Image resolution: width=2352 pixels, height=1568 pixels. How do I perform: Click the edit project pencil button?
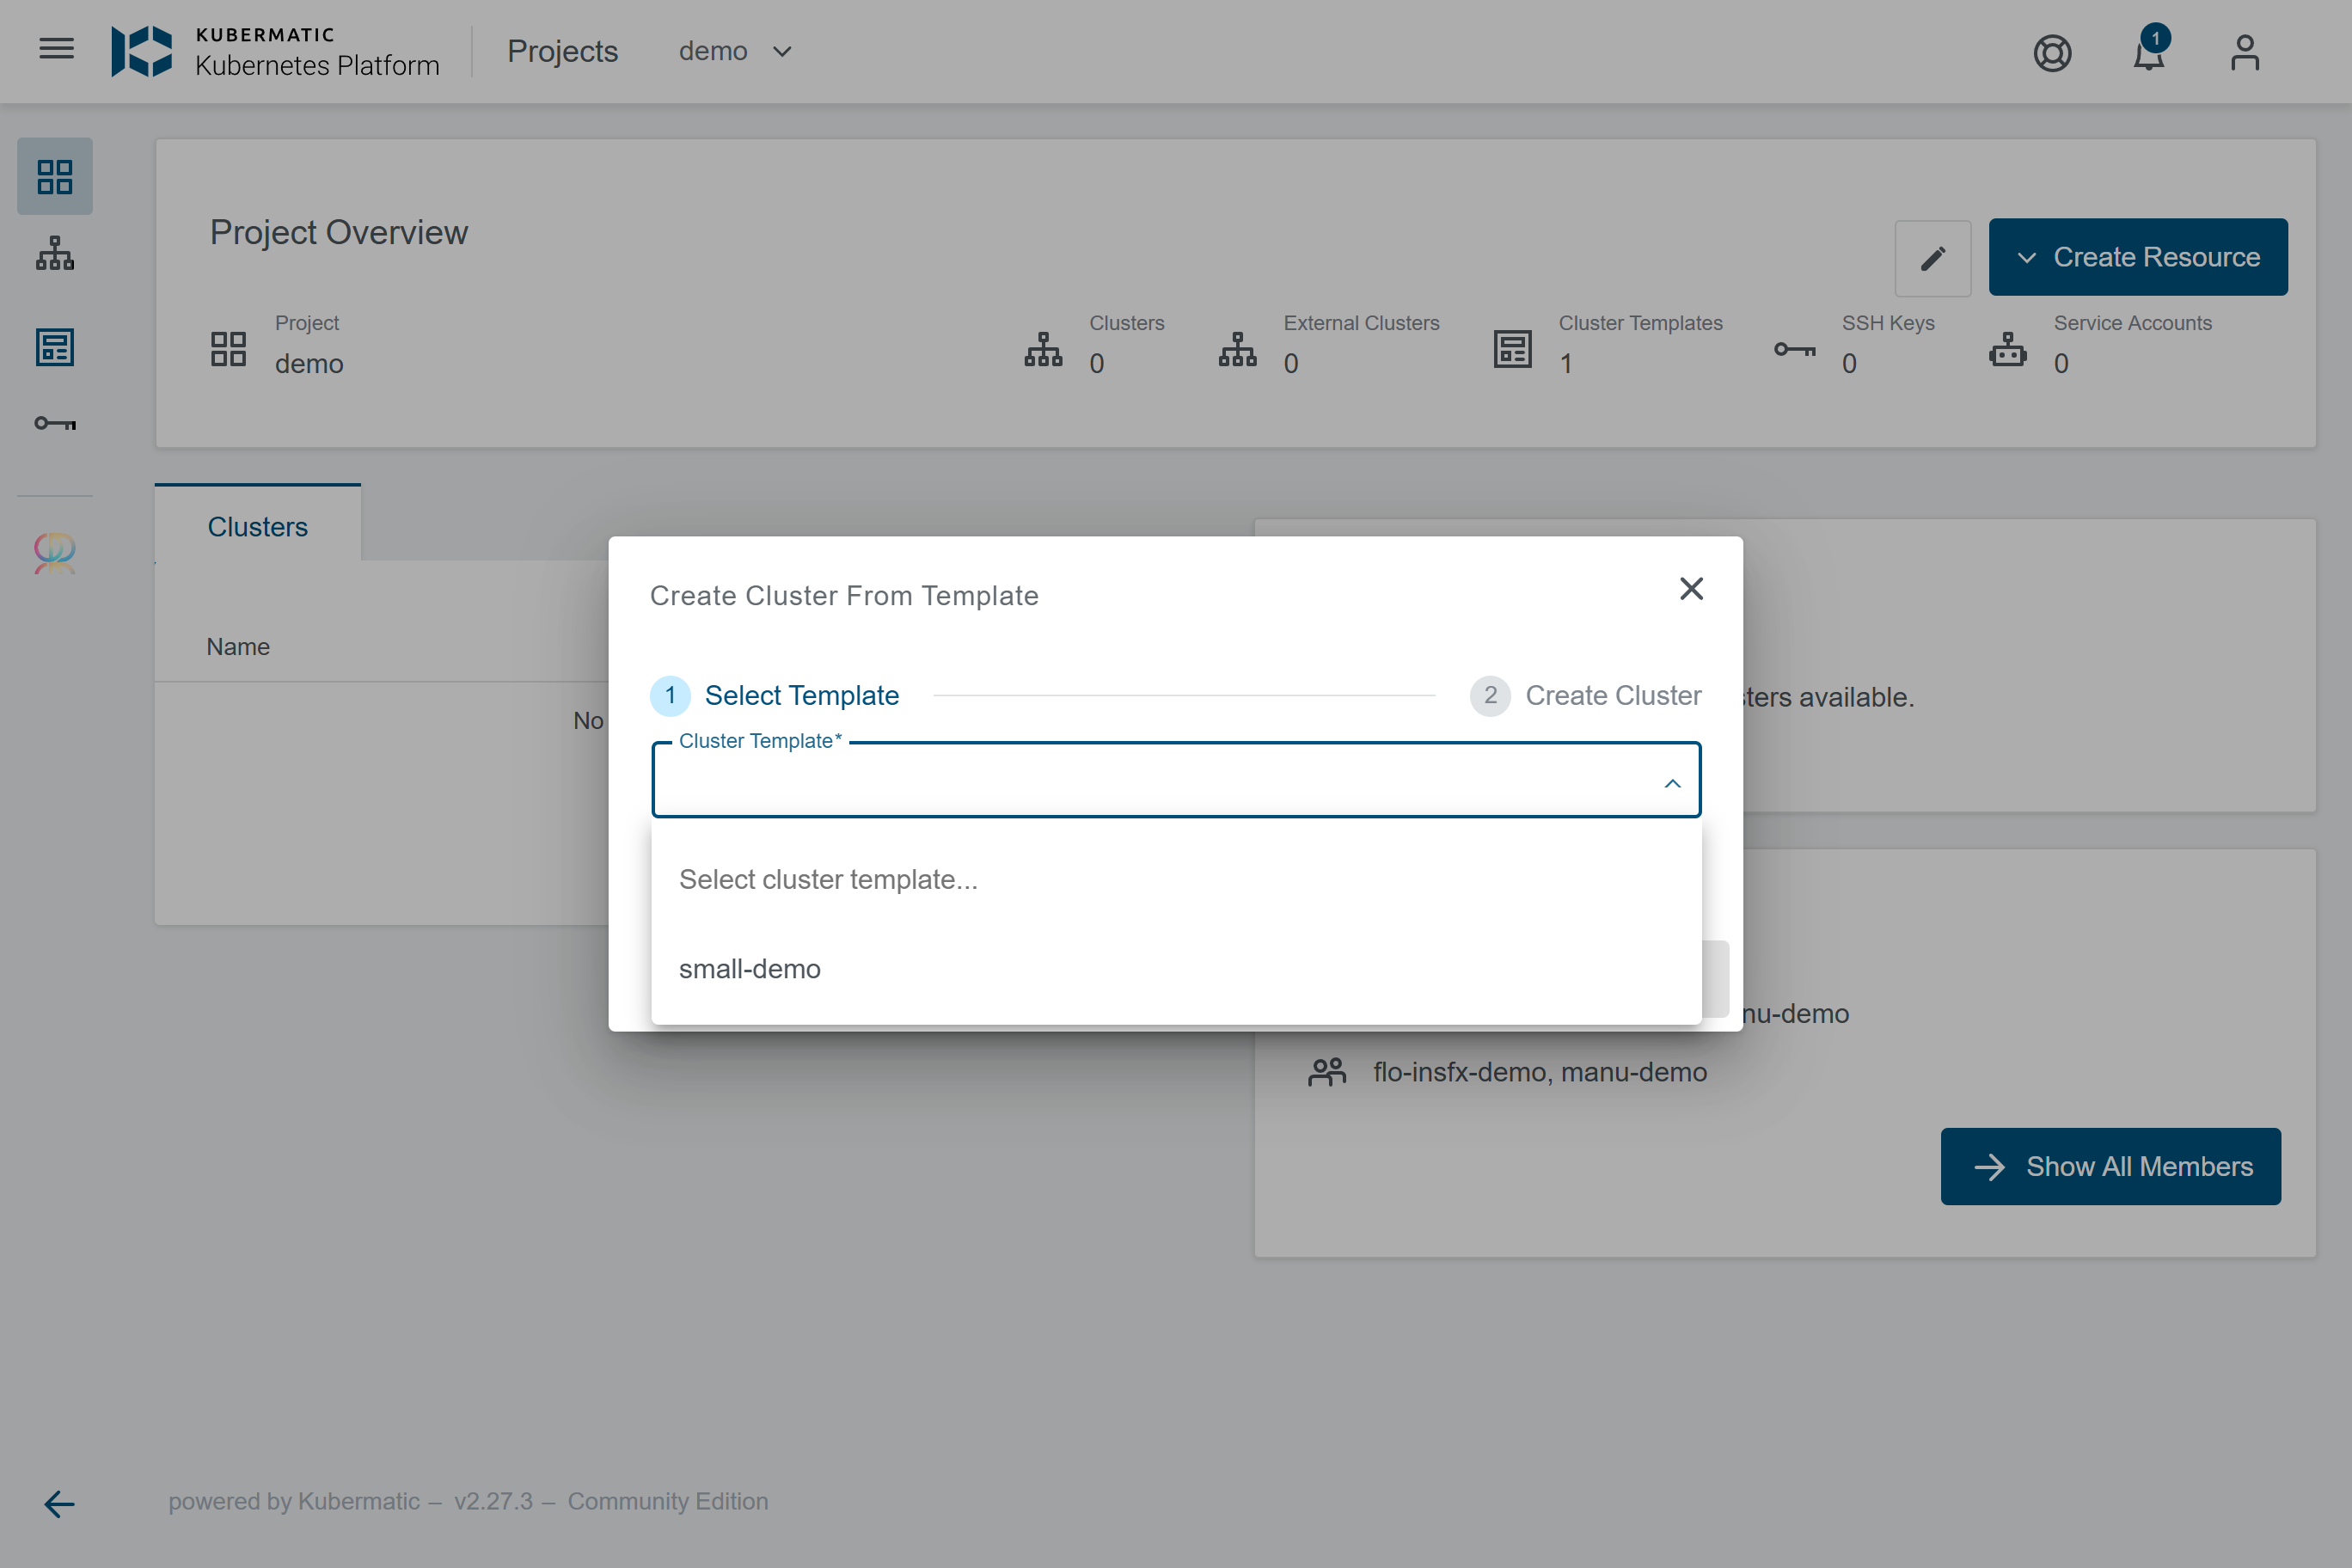[x=1932, y=258]
